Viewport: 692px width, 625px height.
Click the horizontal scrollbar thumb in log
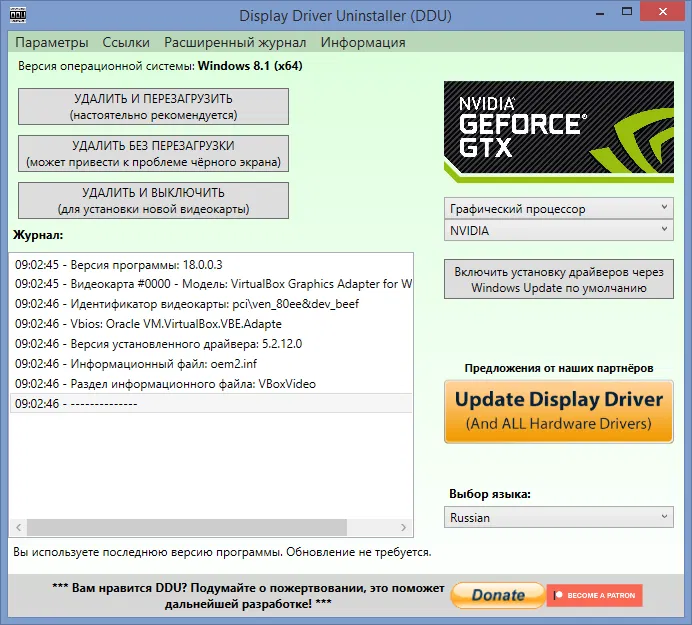coord(187,527)
